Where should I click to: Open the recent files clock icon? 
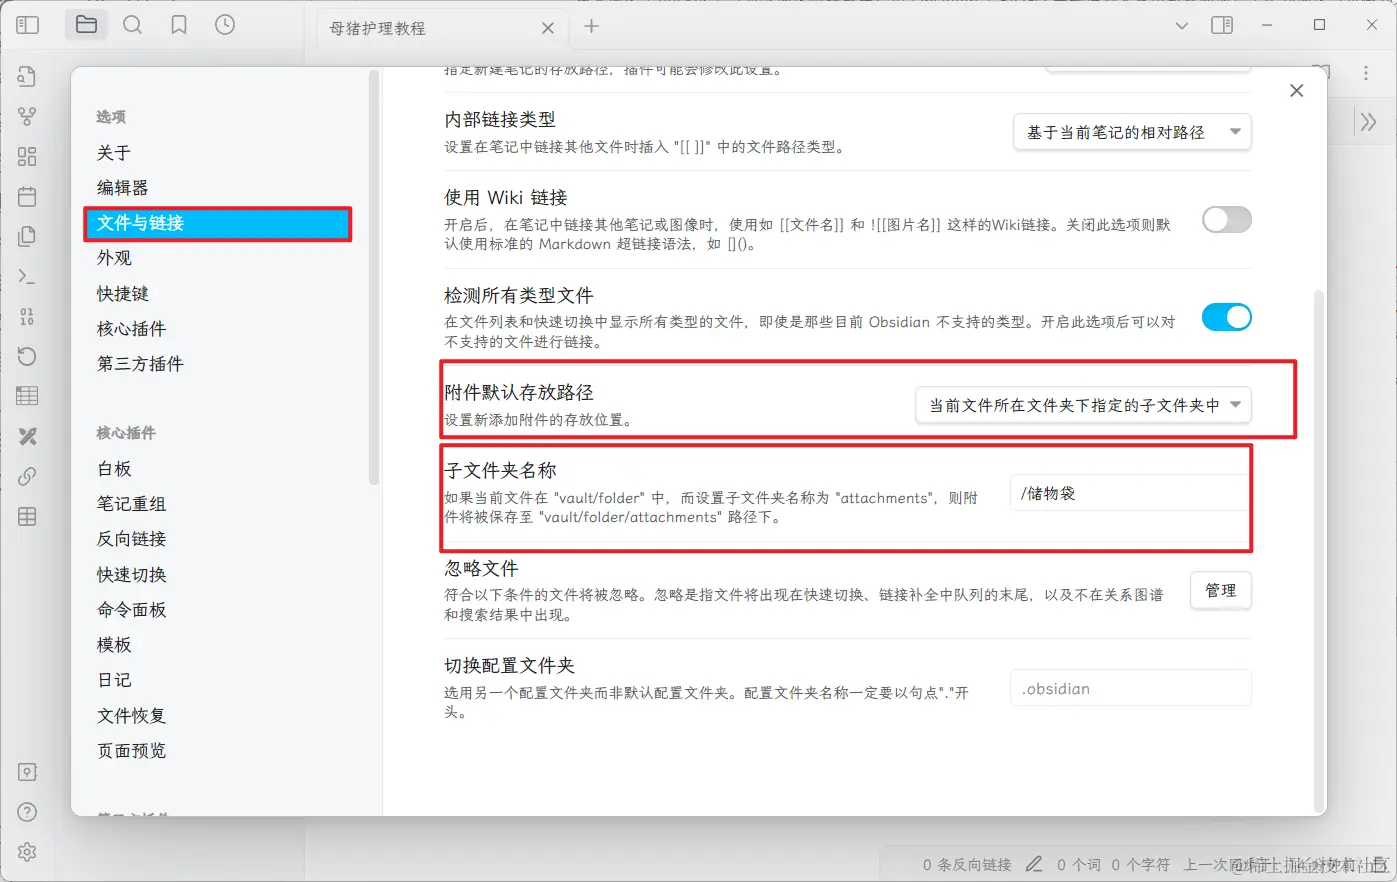[225, 25]
